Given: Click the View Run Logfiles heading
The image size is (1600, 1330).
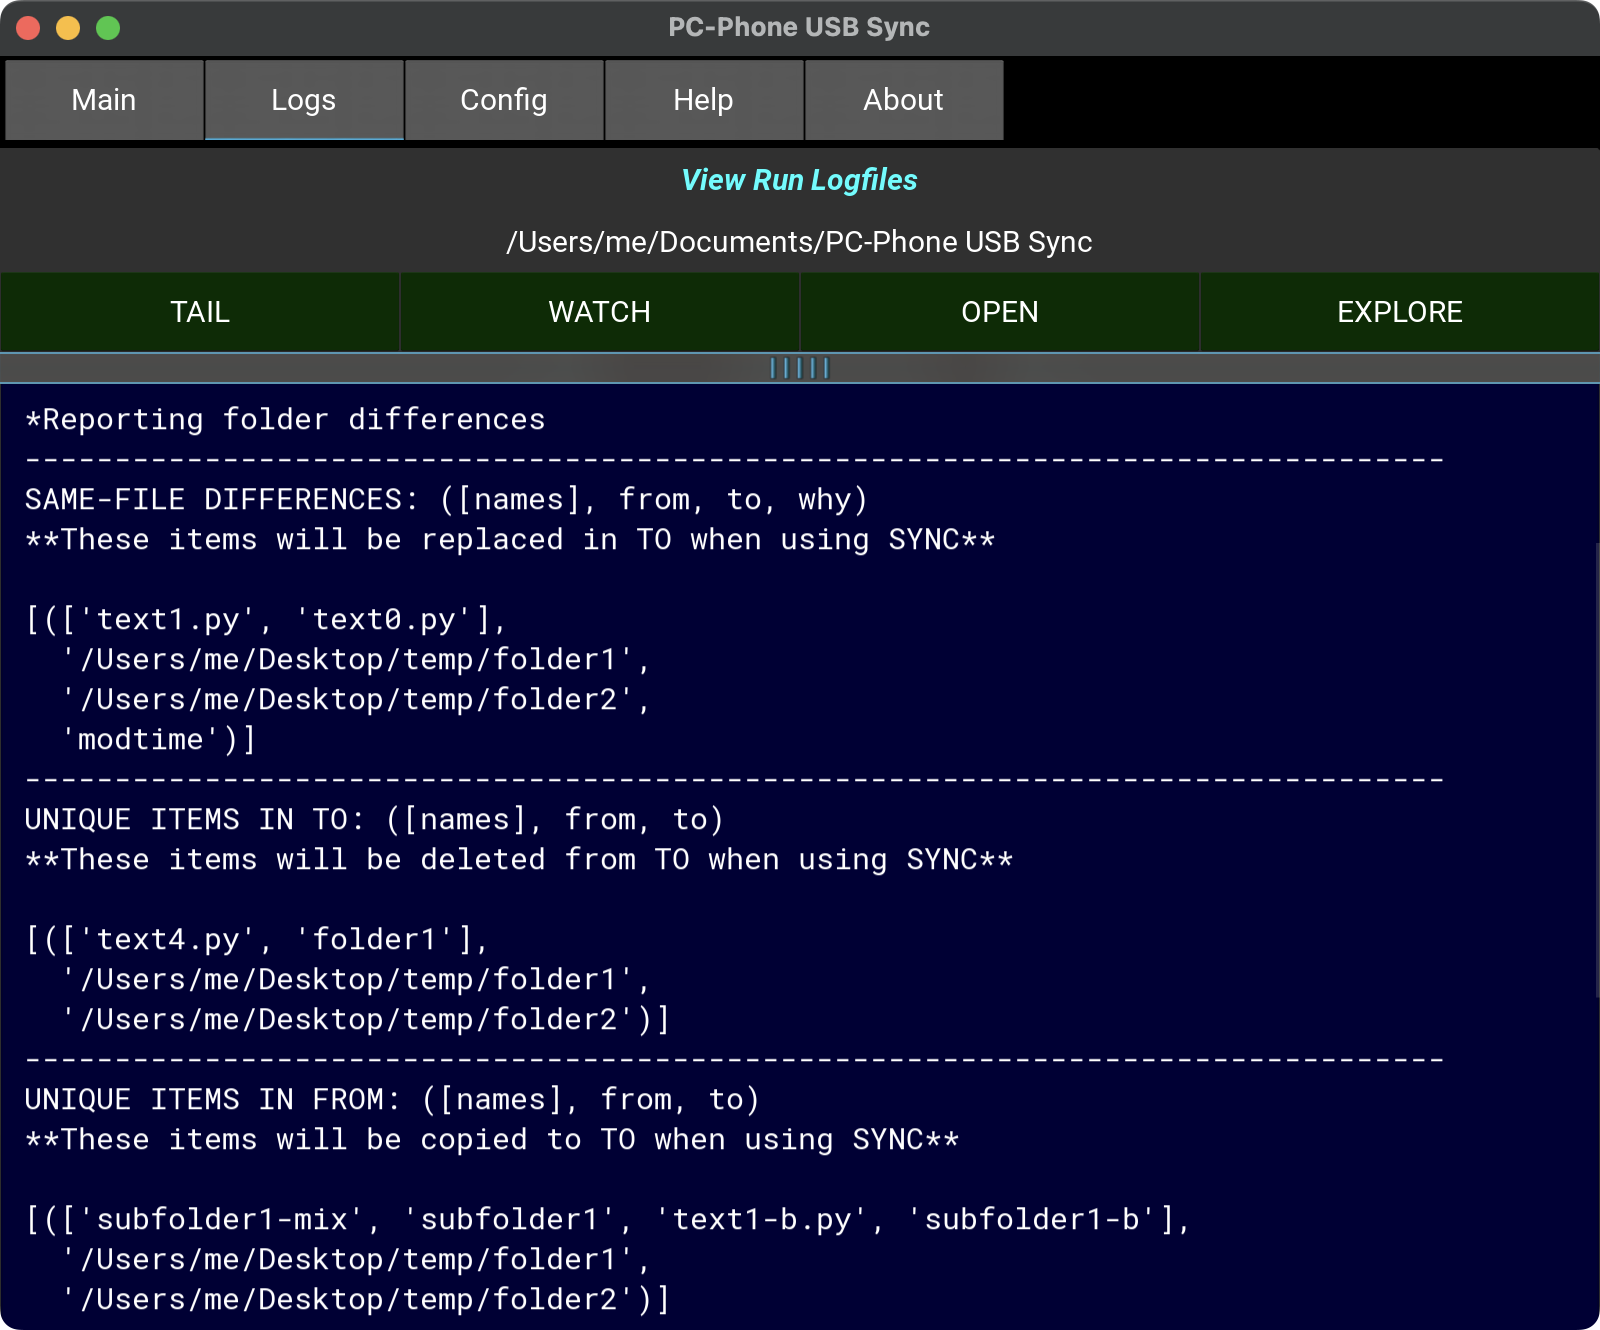Looking at the screenshot, I should click(x=799, y=180).
